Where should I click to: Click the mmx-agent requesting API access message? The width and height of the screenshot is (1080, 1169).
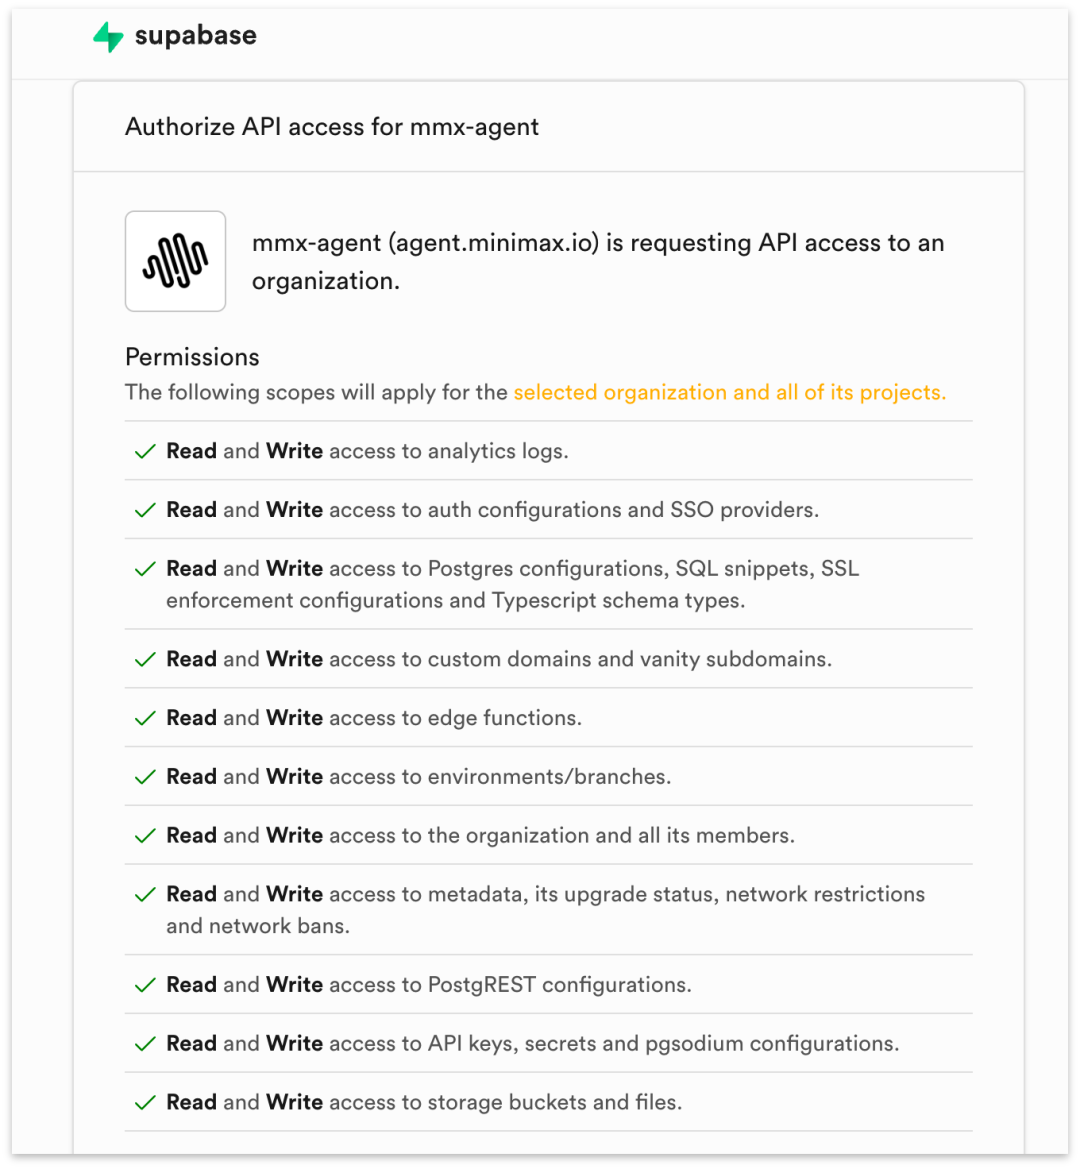(x=598, y=262)
